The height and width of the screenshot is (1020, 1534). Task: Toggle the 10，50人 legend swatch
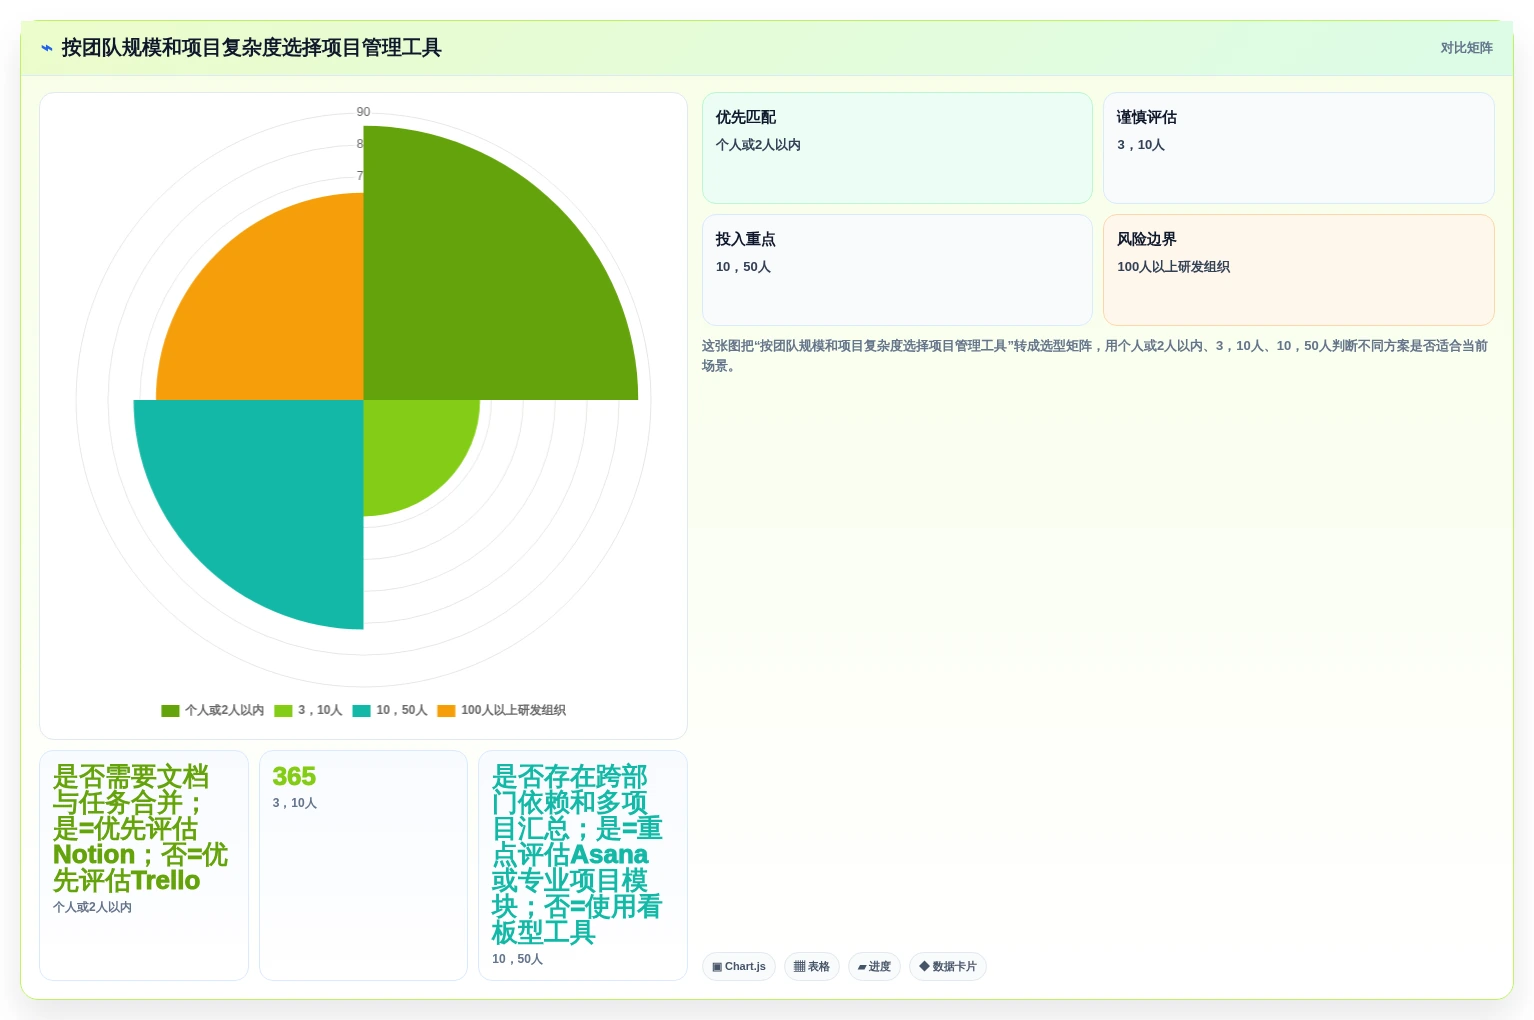(x=361, y=711)
